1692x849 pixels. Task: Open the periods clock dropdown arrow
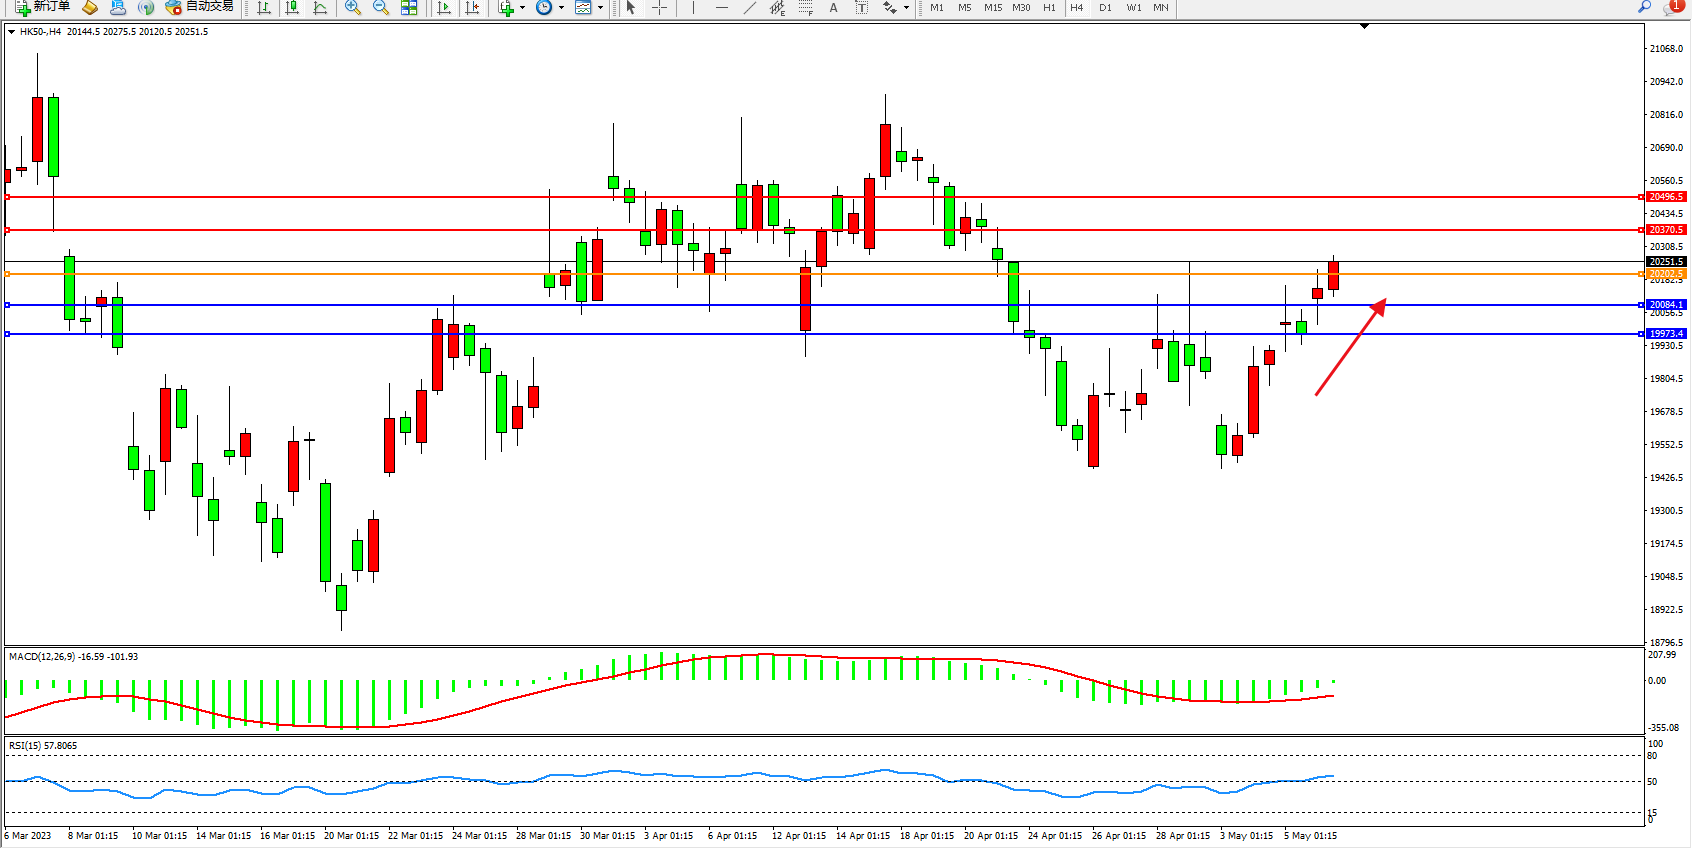pos(561,8)
